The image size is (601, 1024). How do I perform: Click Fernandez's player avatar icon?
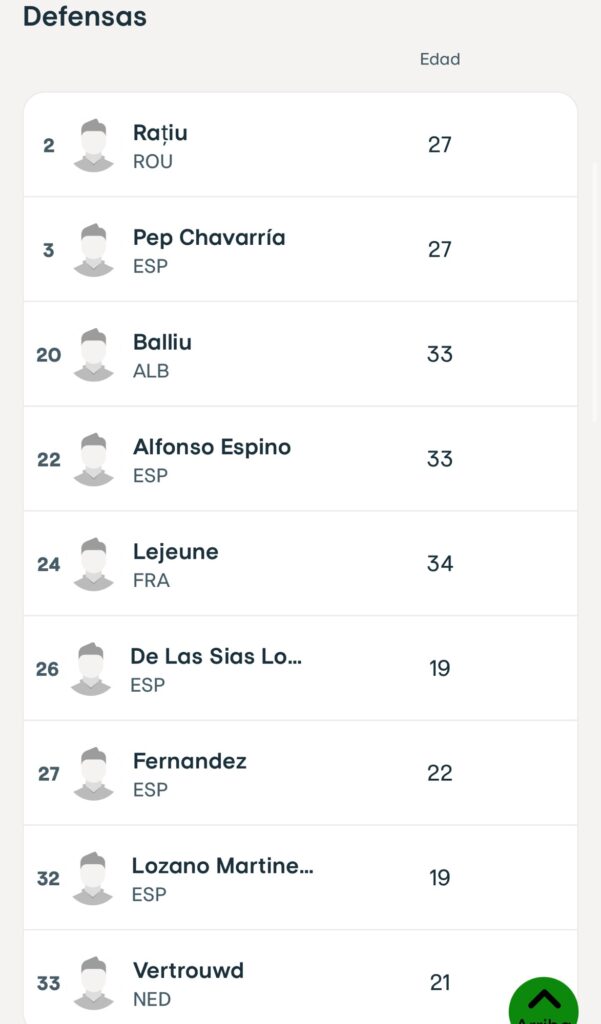click(93, 774)
